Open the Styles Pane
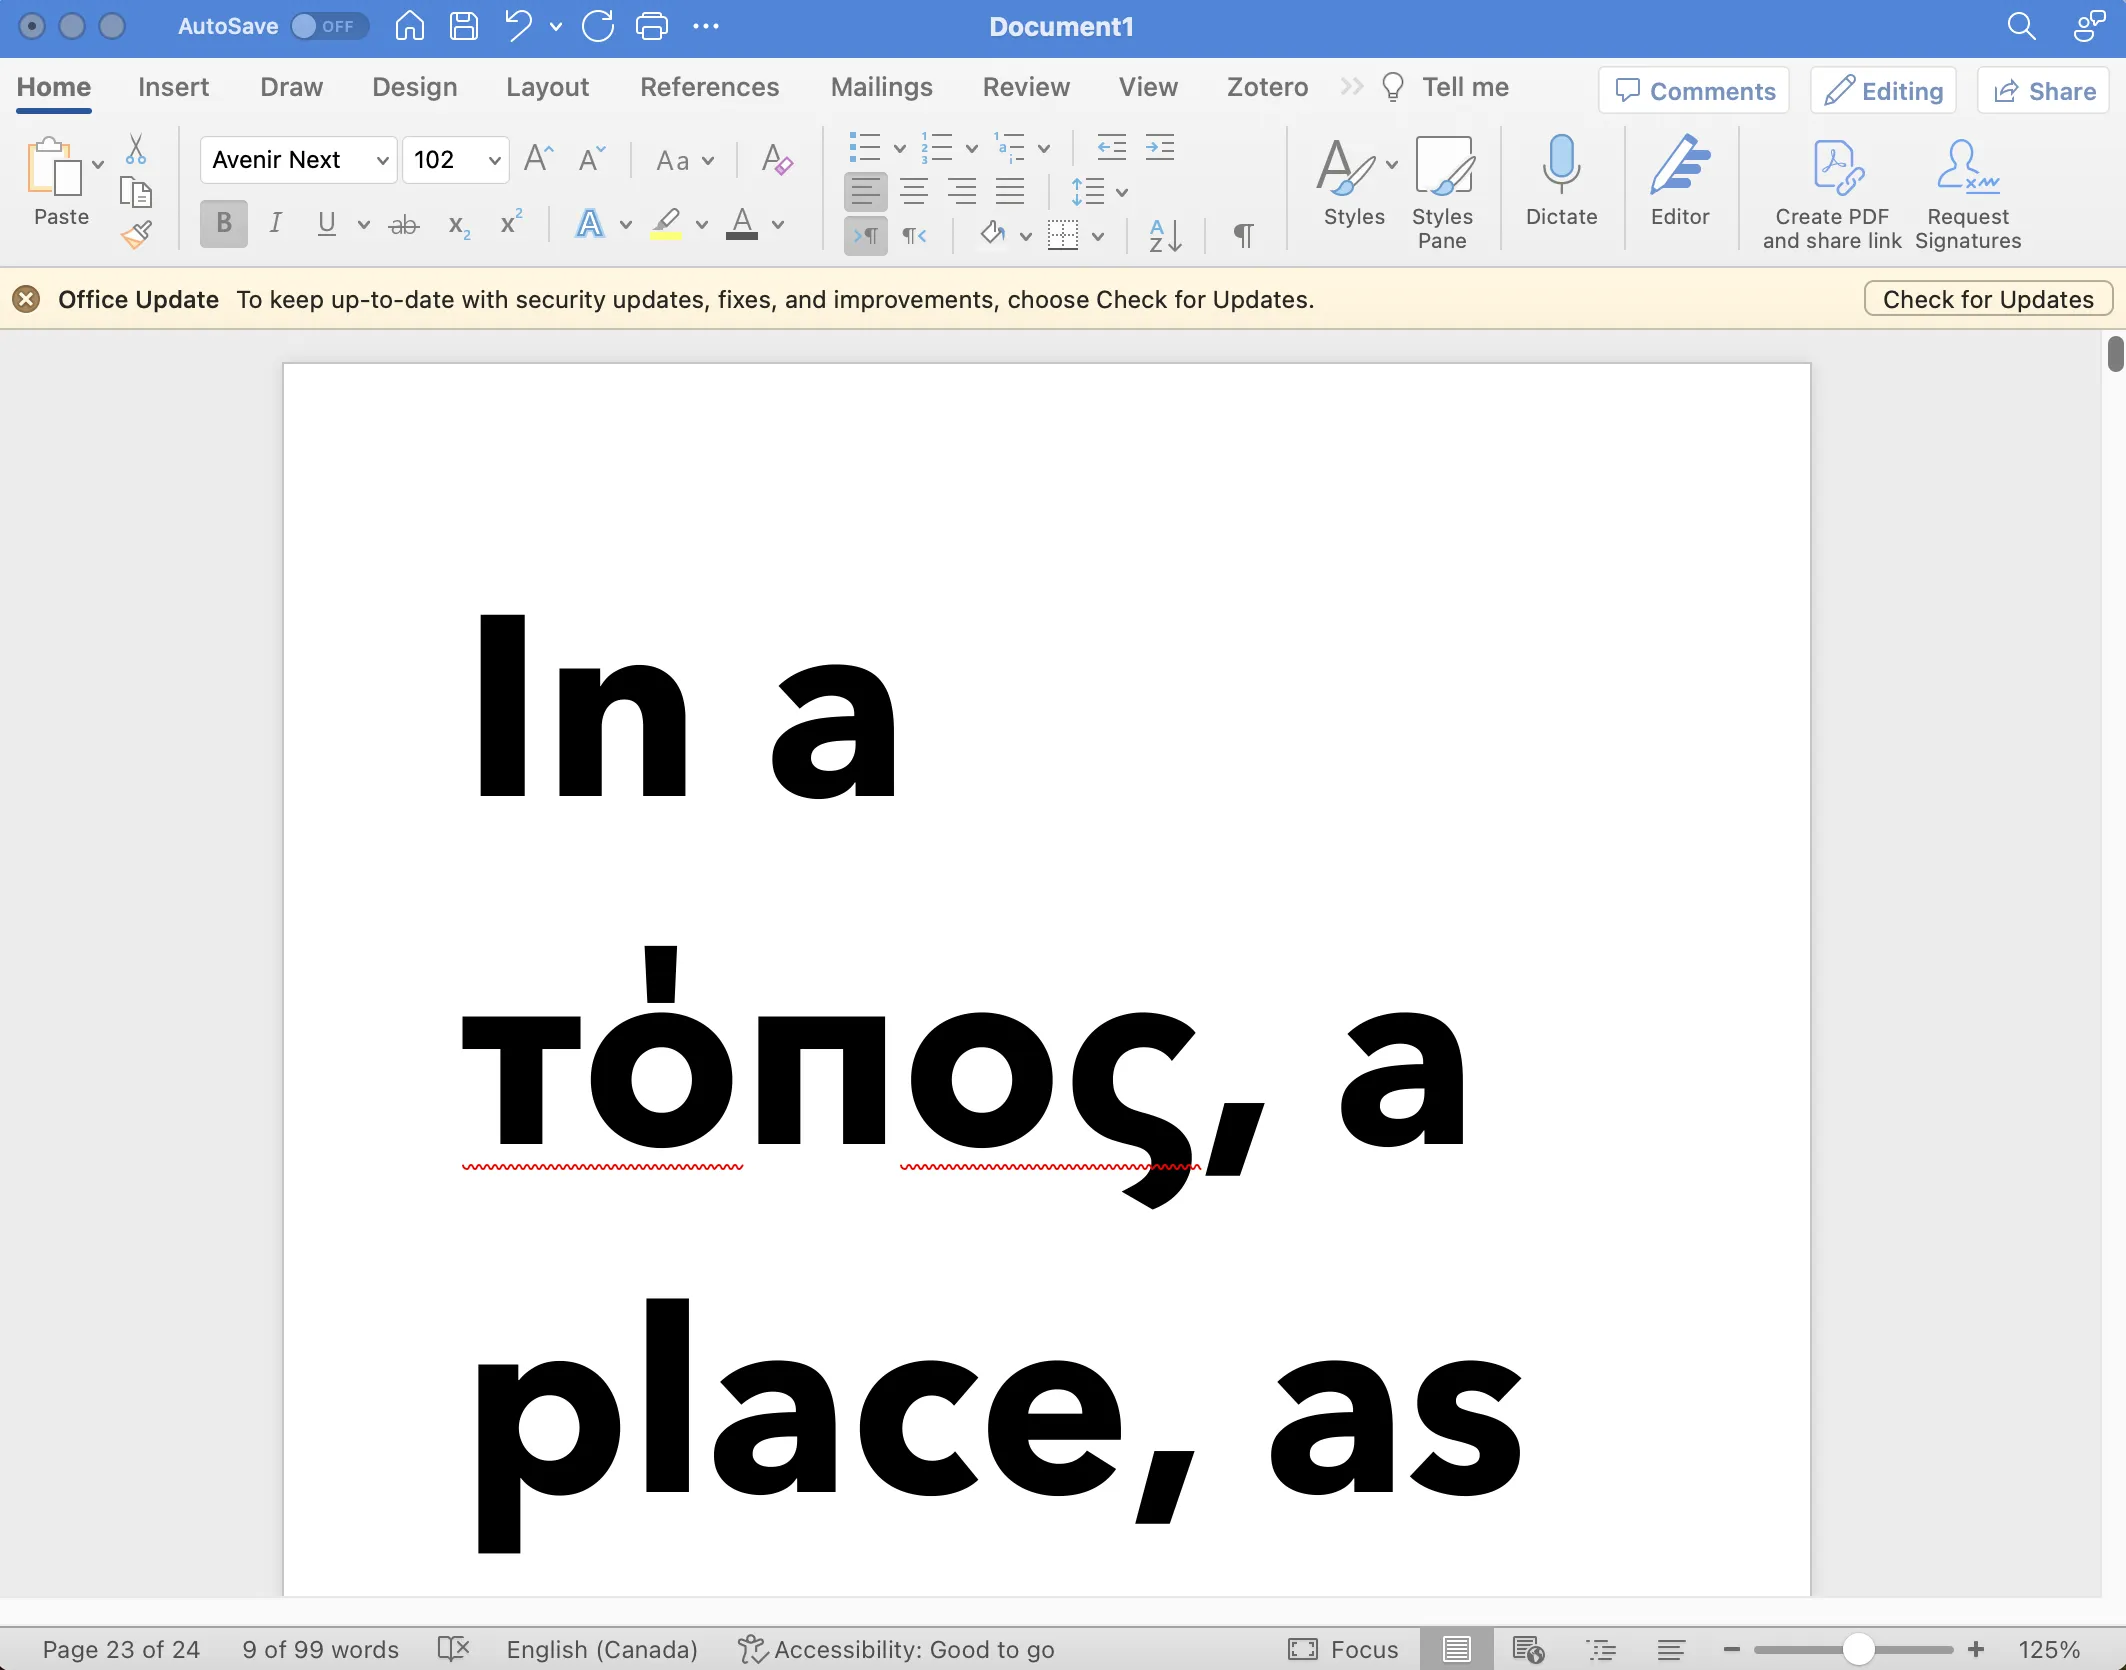 1442,192
